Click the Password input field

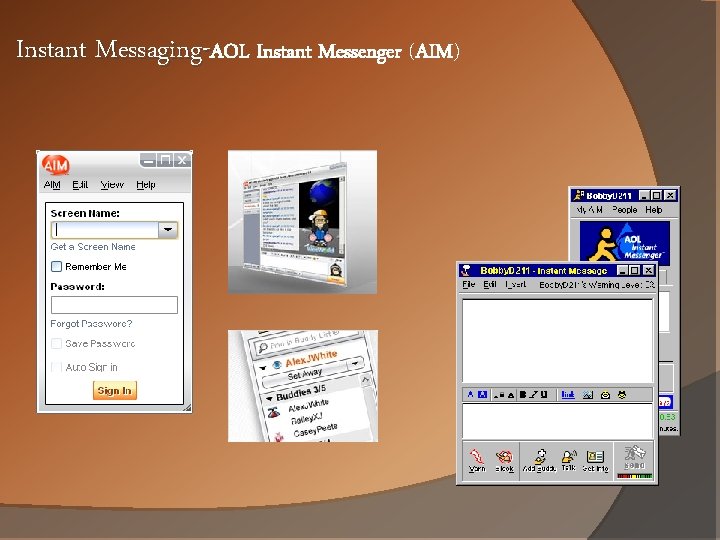[x=114, y=305]
